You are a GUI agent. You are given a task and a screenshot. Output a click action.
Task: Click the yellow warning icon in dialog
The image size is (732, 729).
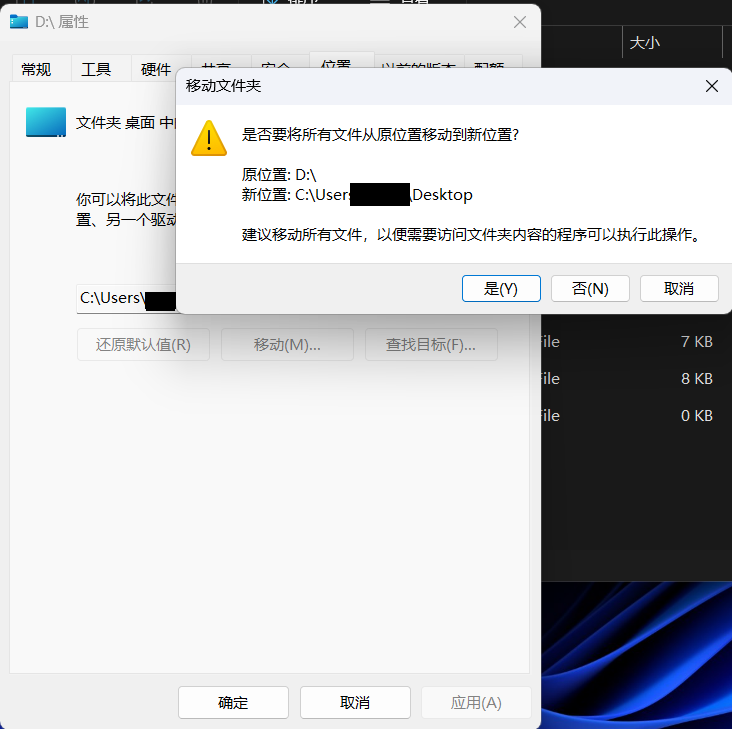tap(209, 138)
